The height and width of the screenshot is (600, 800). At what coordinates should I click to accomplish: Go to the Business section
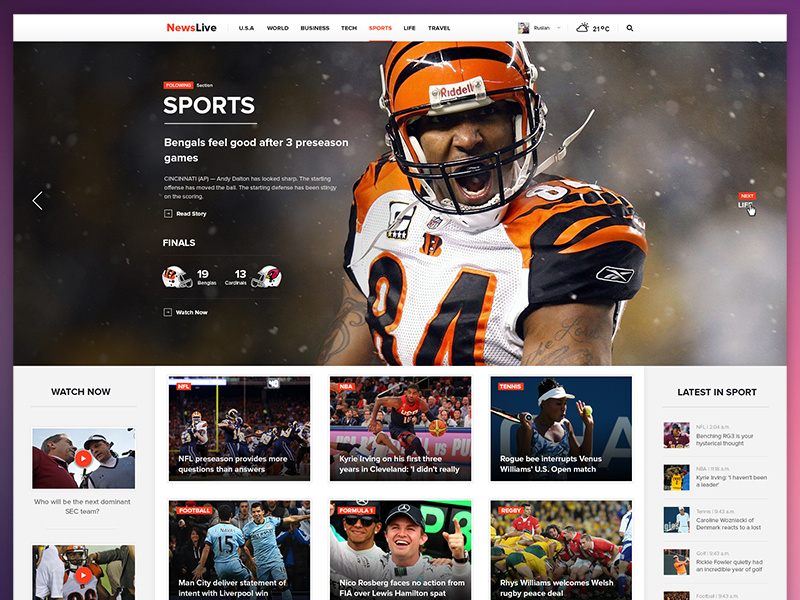click(315, 28)
